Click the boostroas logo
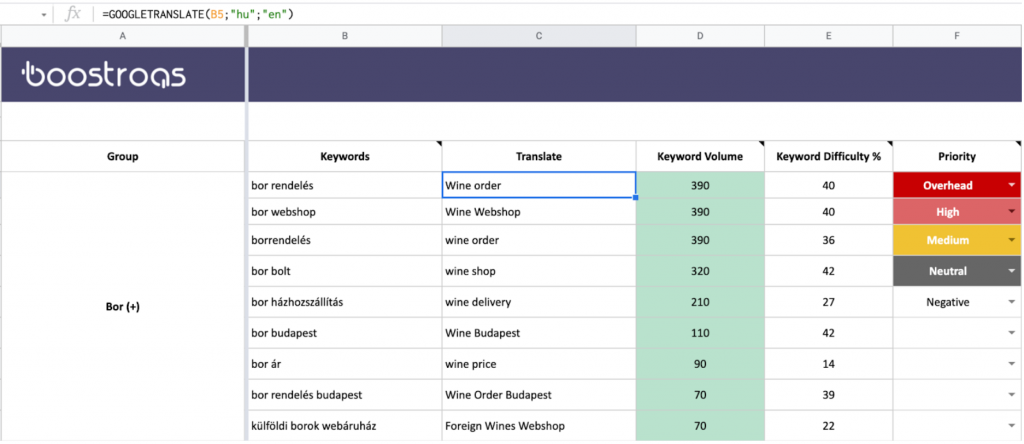The width and height of the screenshot is (1024, 444). tap(104, 75)
